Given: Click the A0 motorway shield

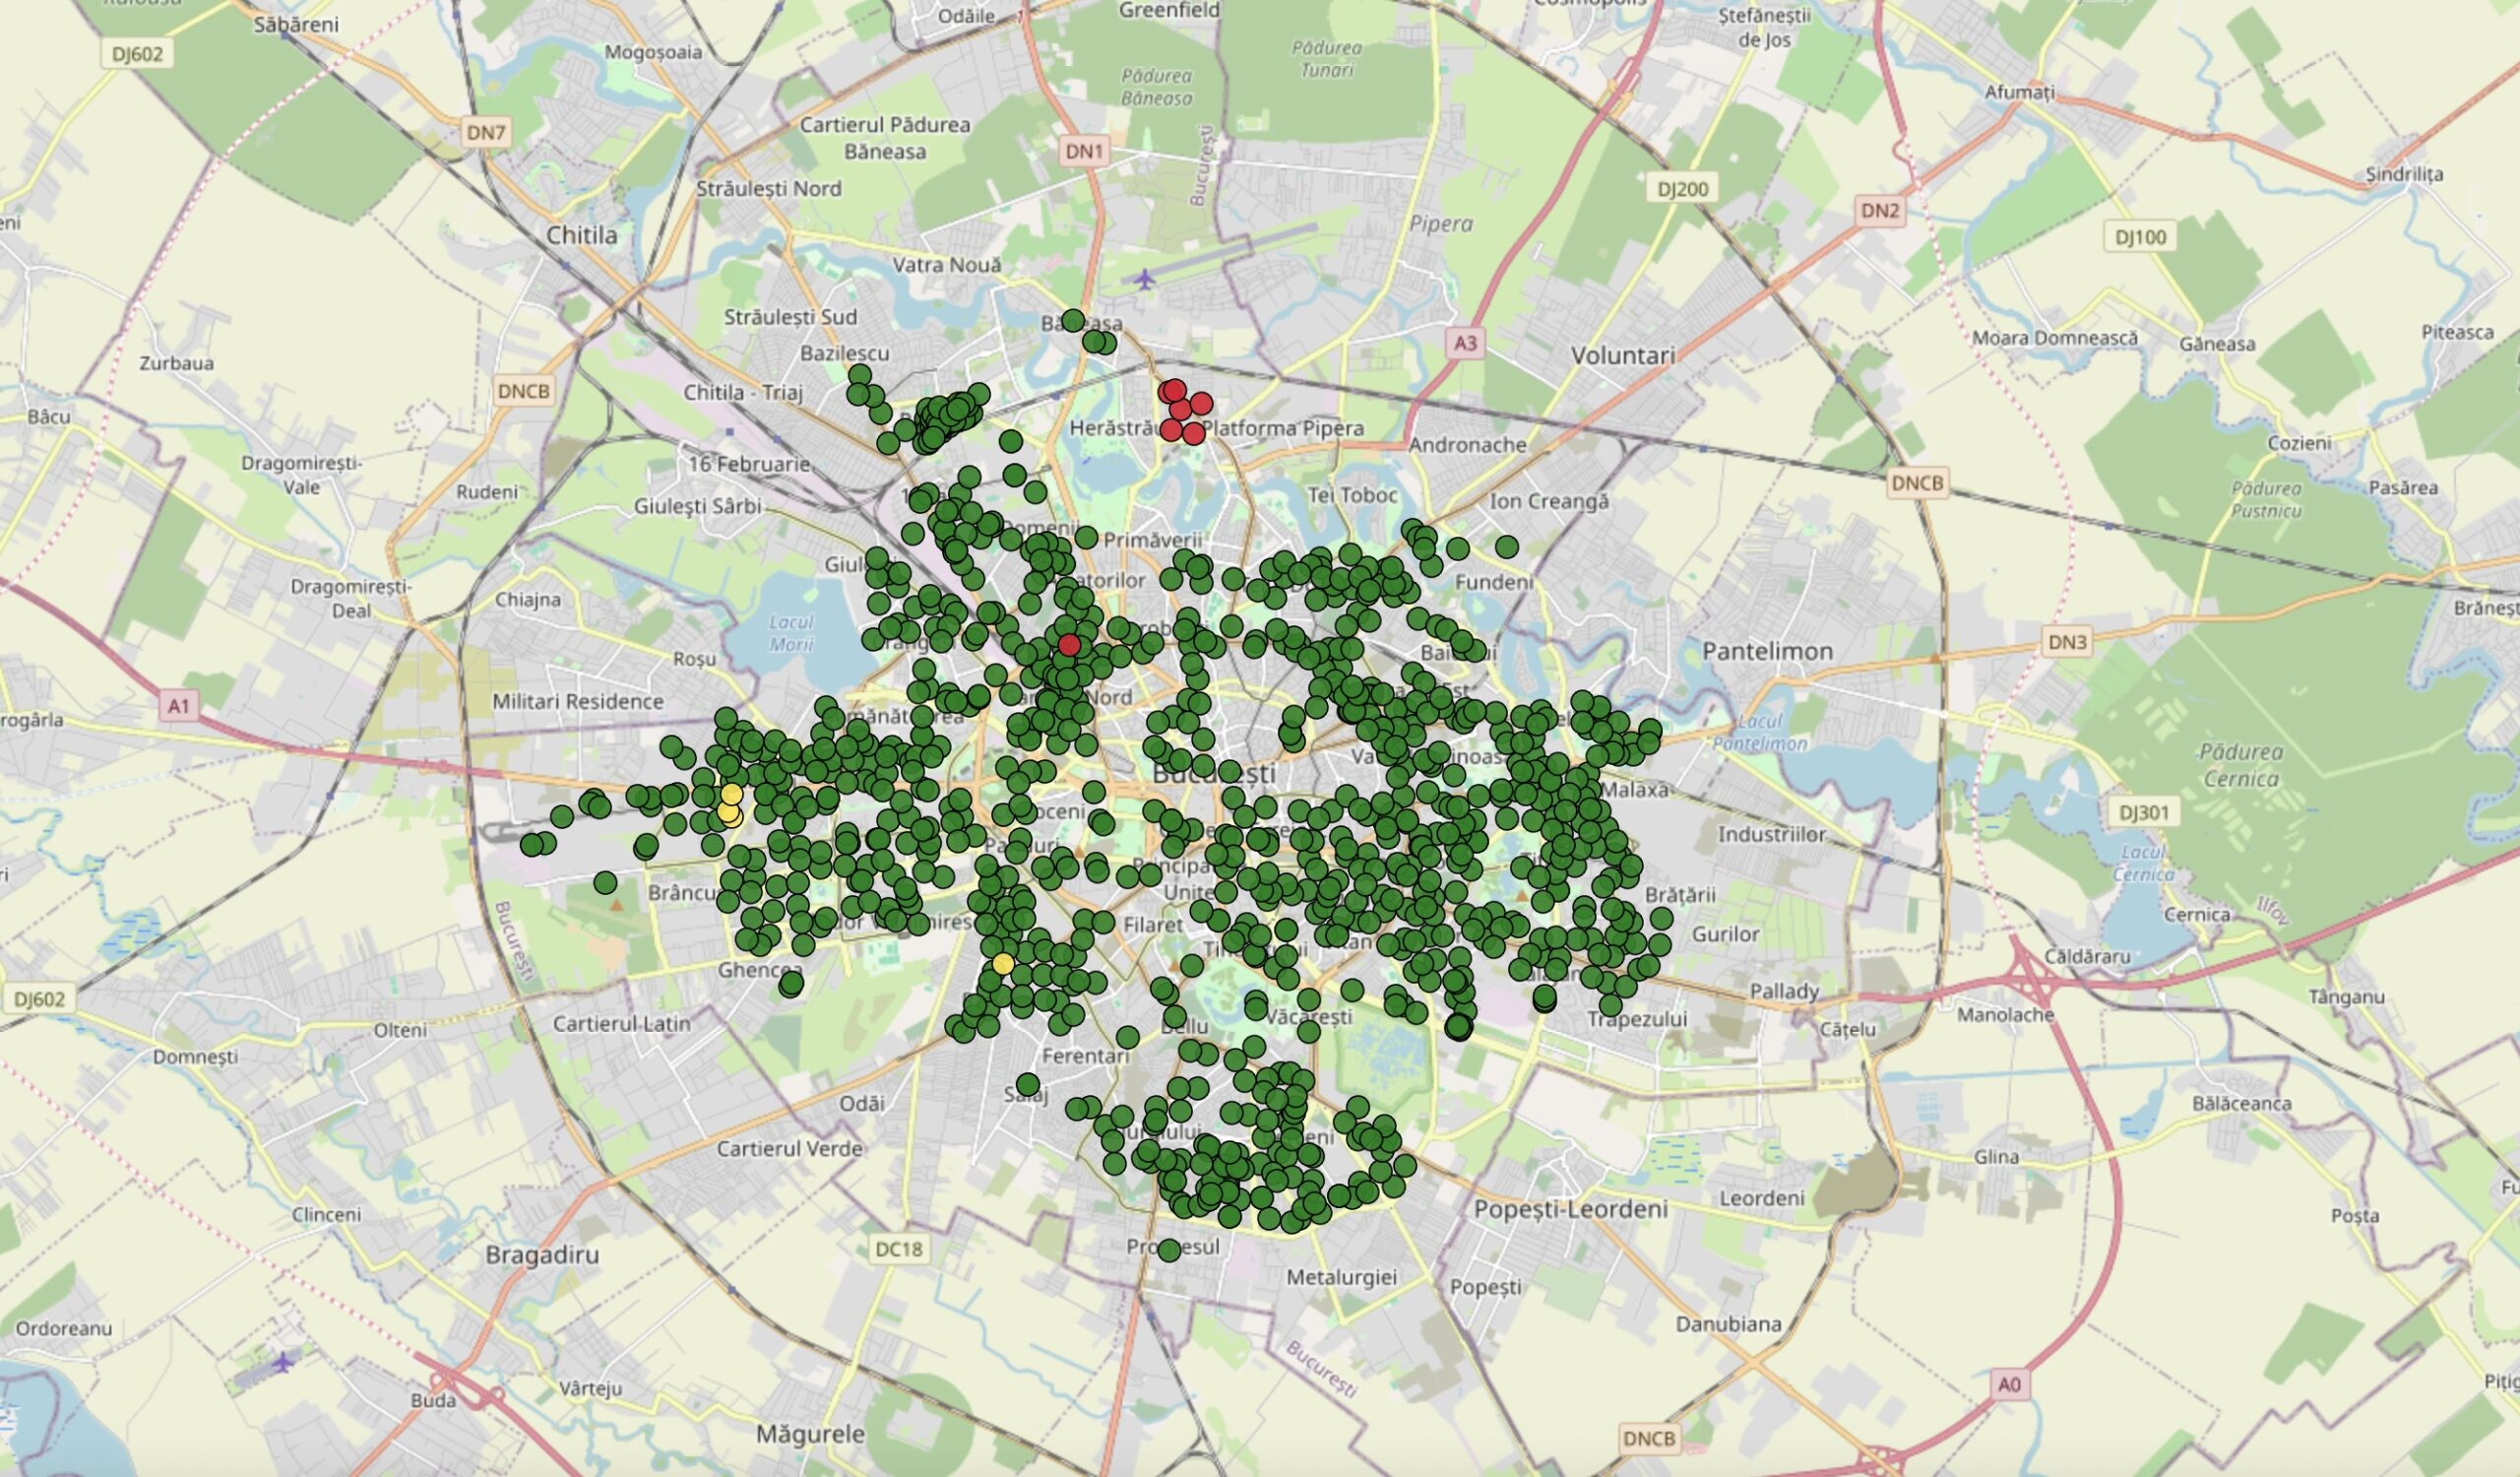Looking at the screenshot, I should tap(2009, 1384).
